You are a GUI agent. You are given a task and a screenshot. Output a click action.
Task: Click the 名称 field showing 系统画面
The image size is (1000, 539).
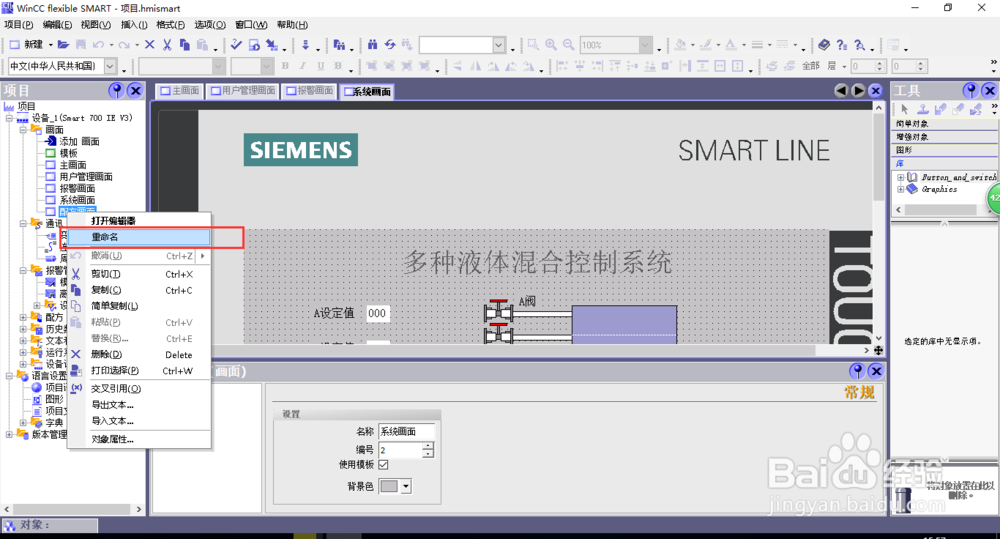407,432
